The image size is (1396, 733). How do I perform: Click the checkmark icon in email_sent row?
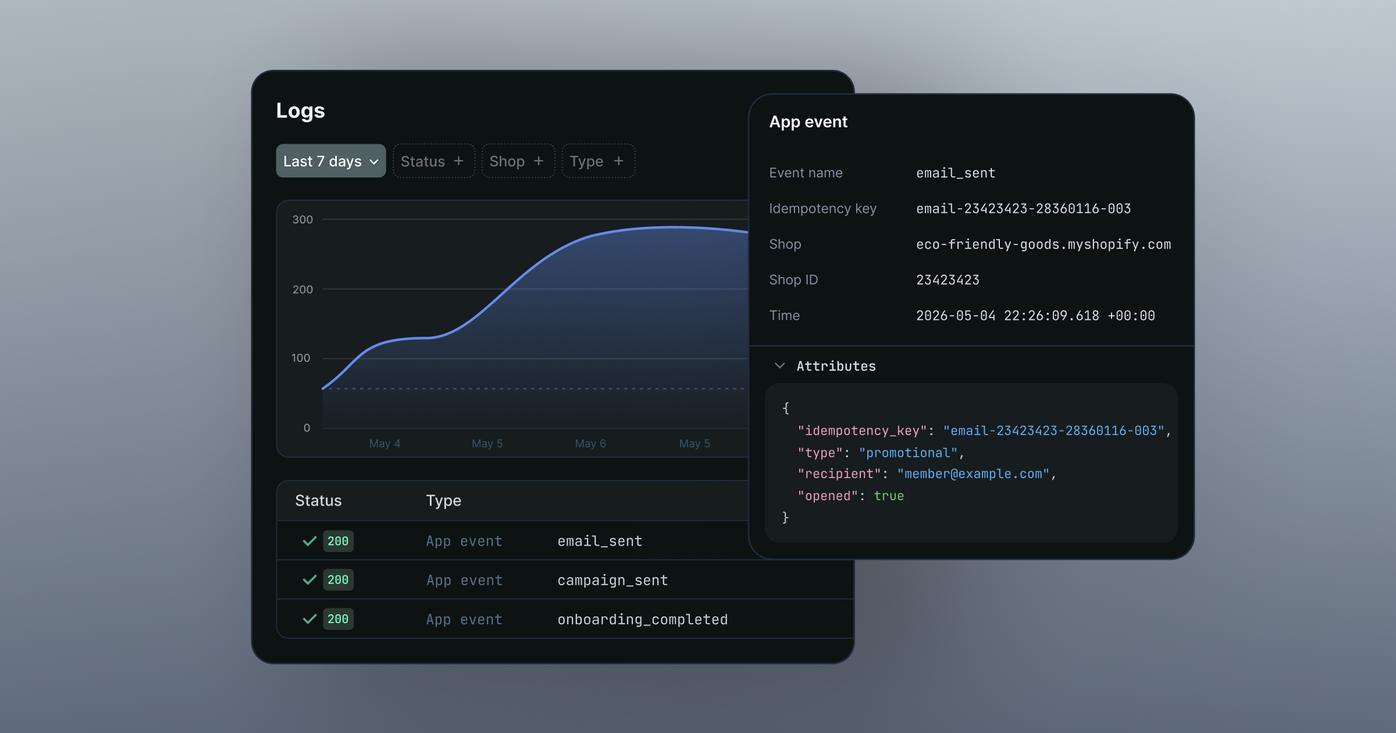[310, 541]
